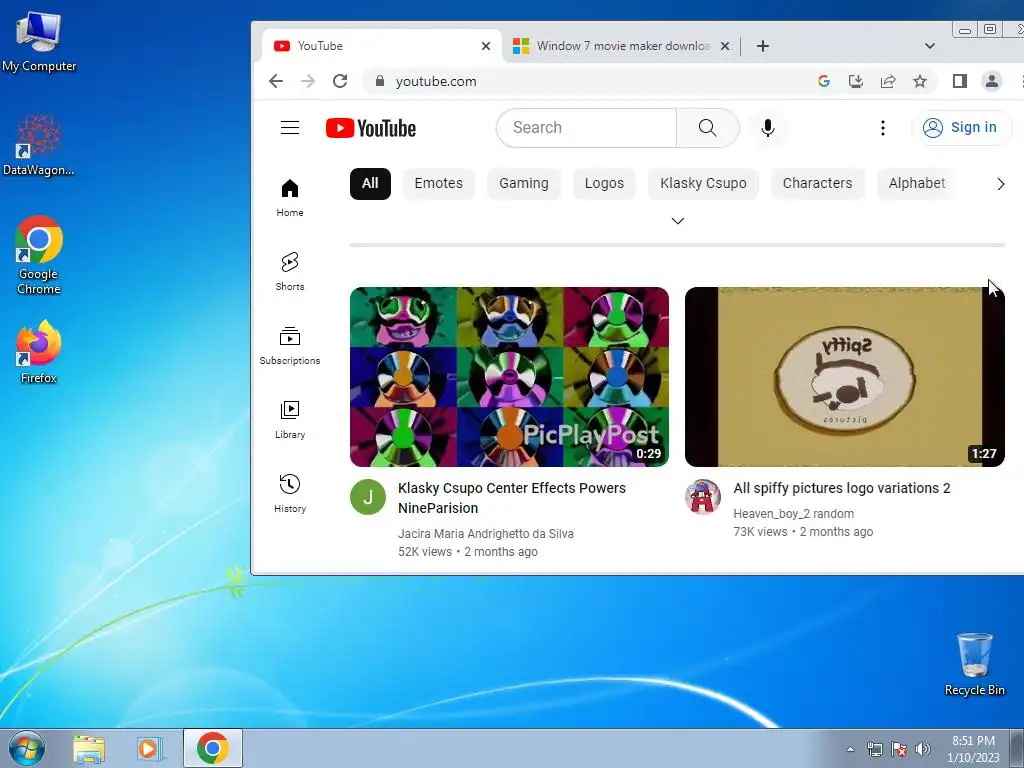Viewport: 1024px width, 768px height.
Task: Open Klasky Csupo Center Effects Powers title link
Action: pos(511,498)
